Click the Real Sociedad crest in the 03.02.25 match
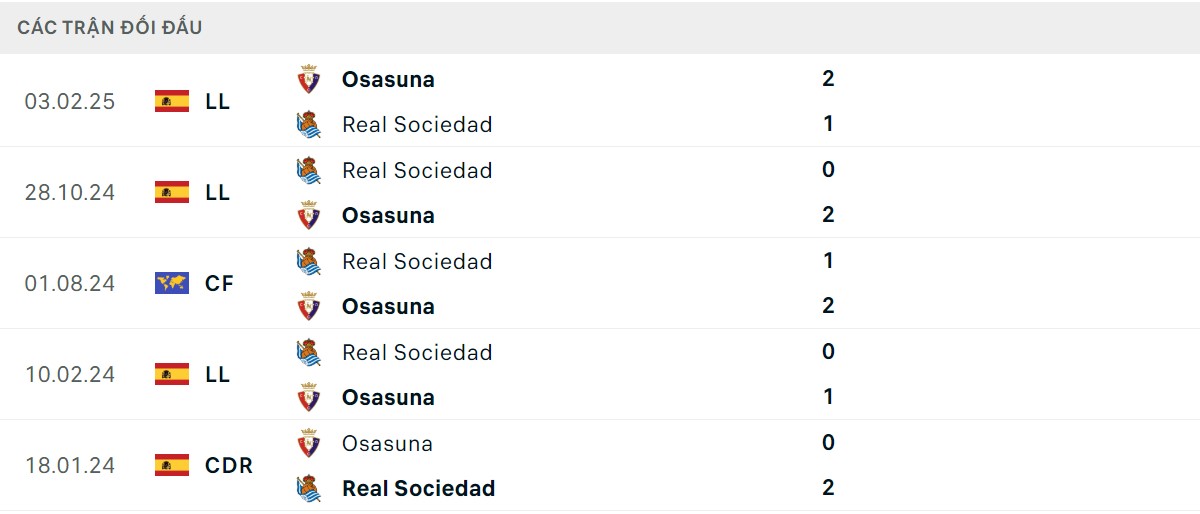1200x514 pixels. (309, 125)
